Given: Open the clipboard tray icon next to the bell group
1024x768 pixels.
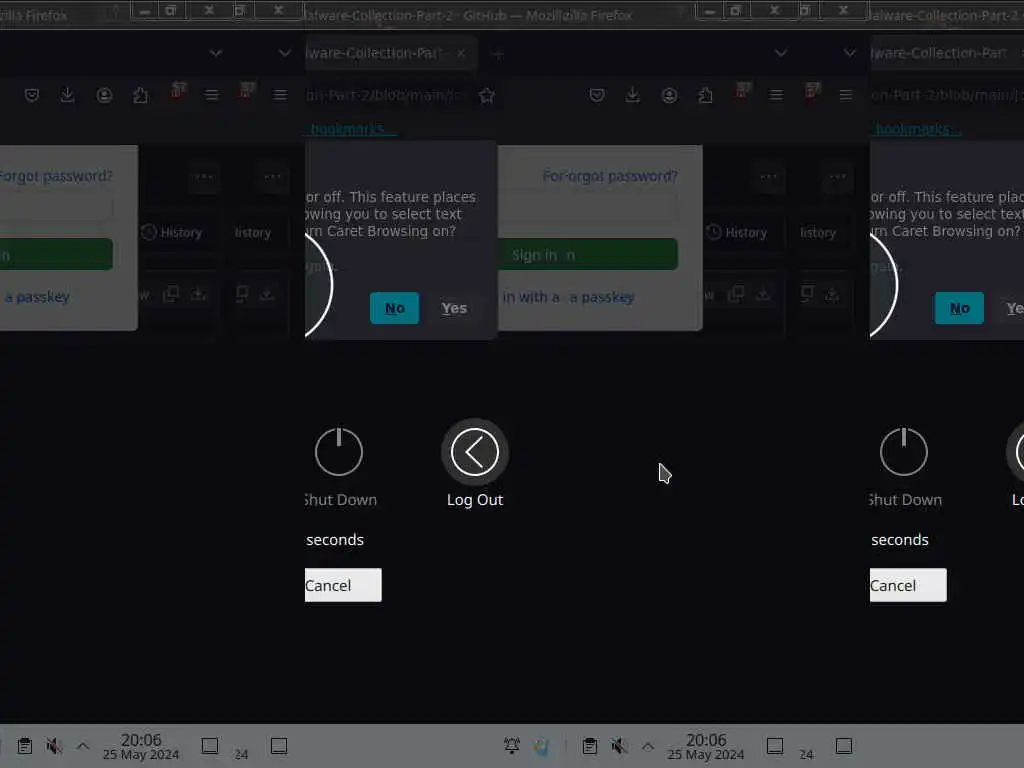Looking at the screenshot, I should (590, 746).
